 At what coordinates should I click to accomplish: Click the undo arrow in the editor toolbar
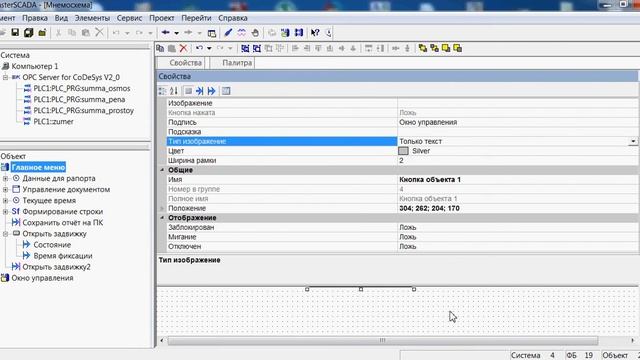click(199, 48)
